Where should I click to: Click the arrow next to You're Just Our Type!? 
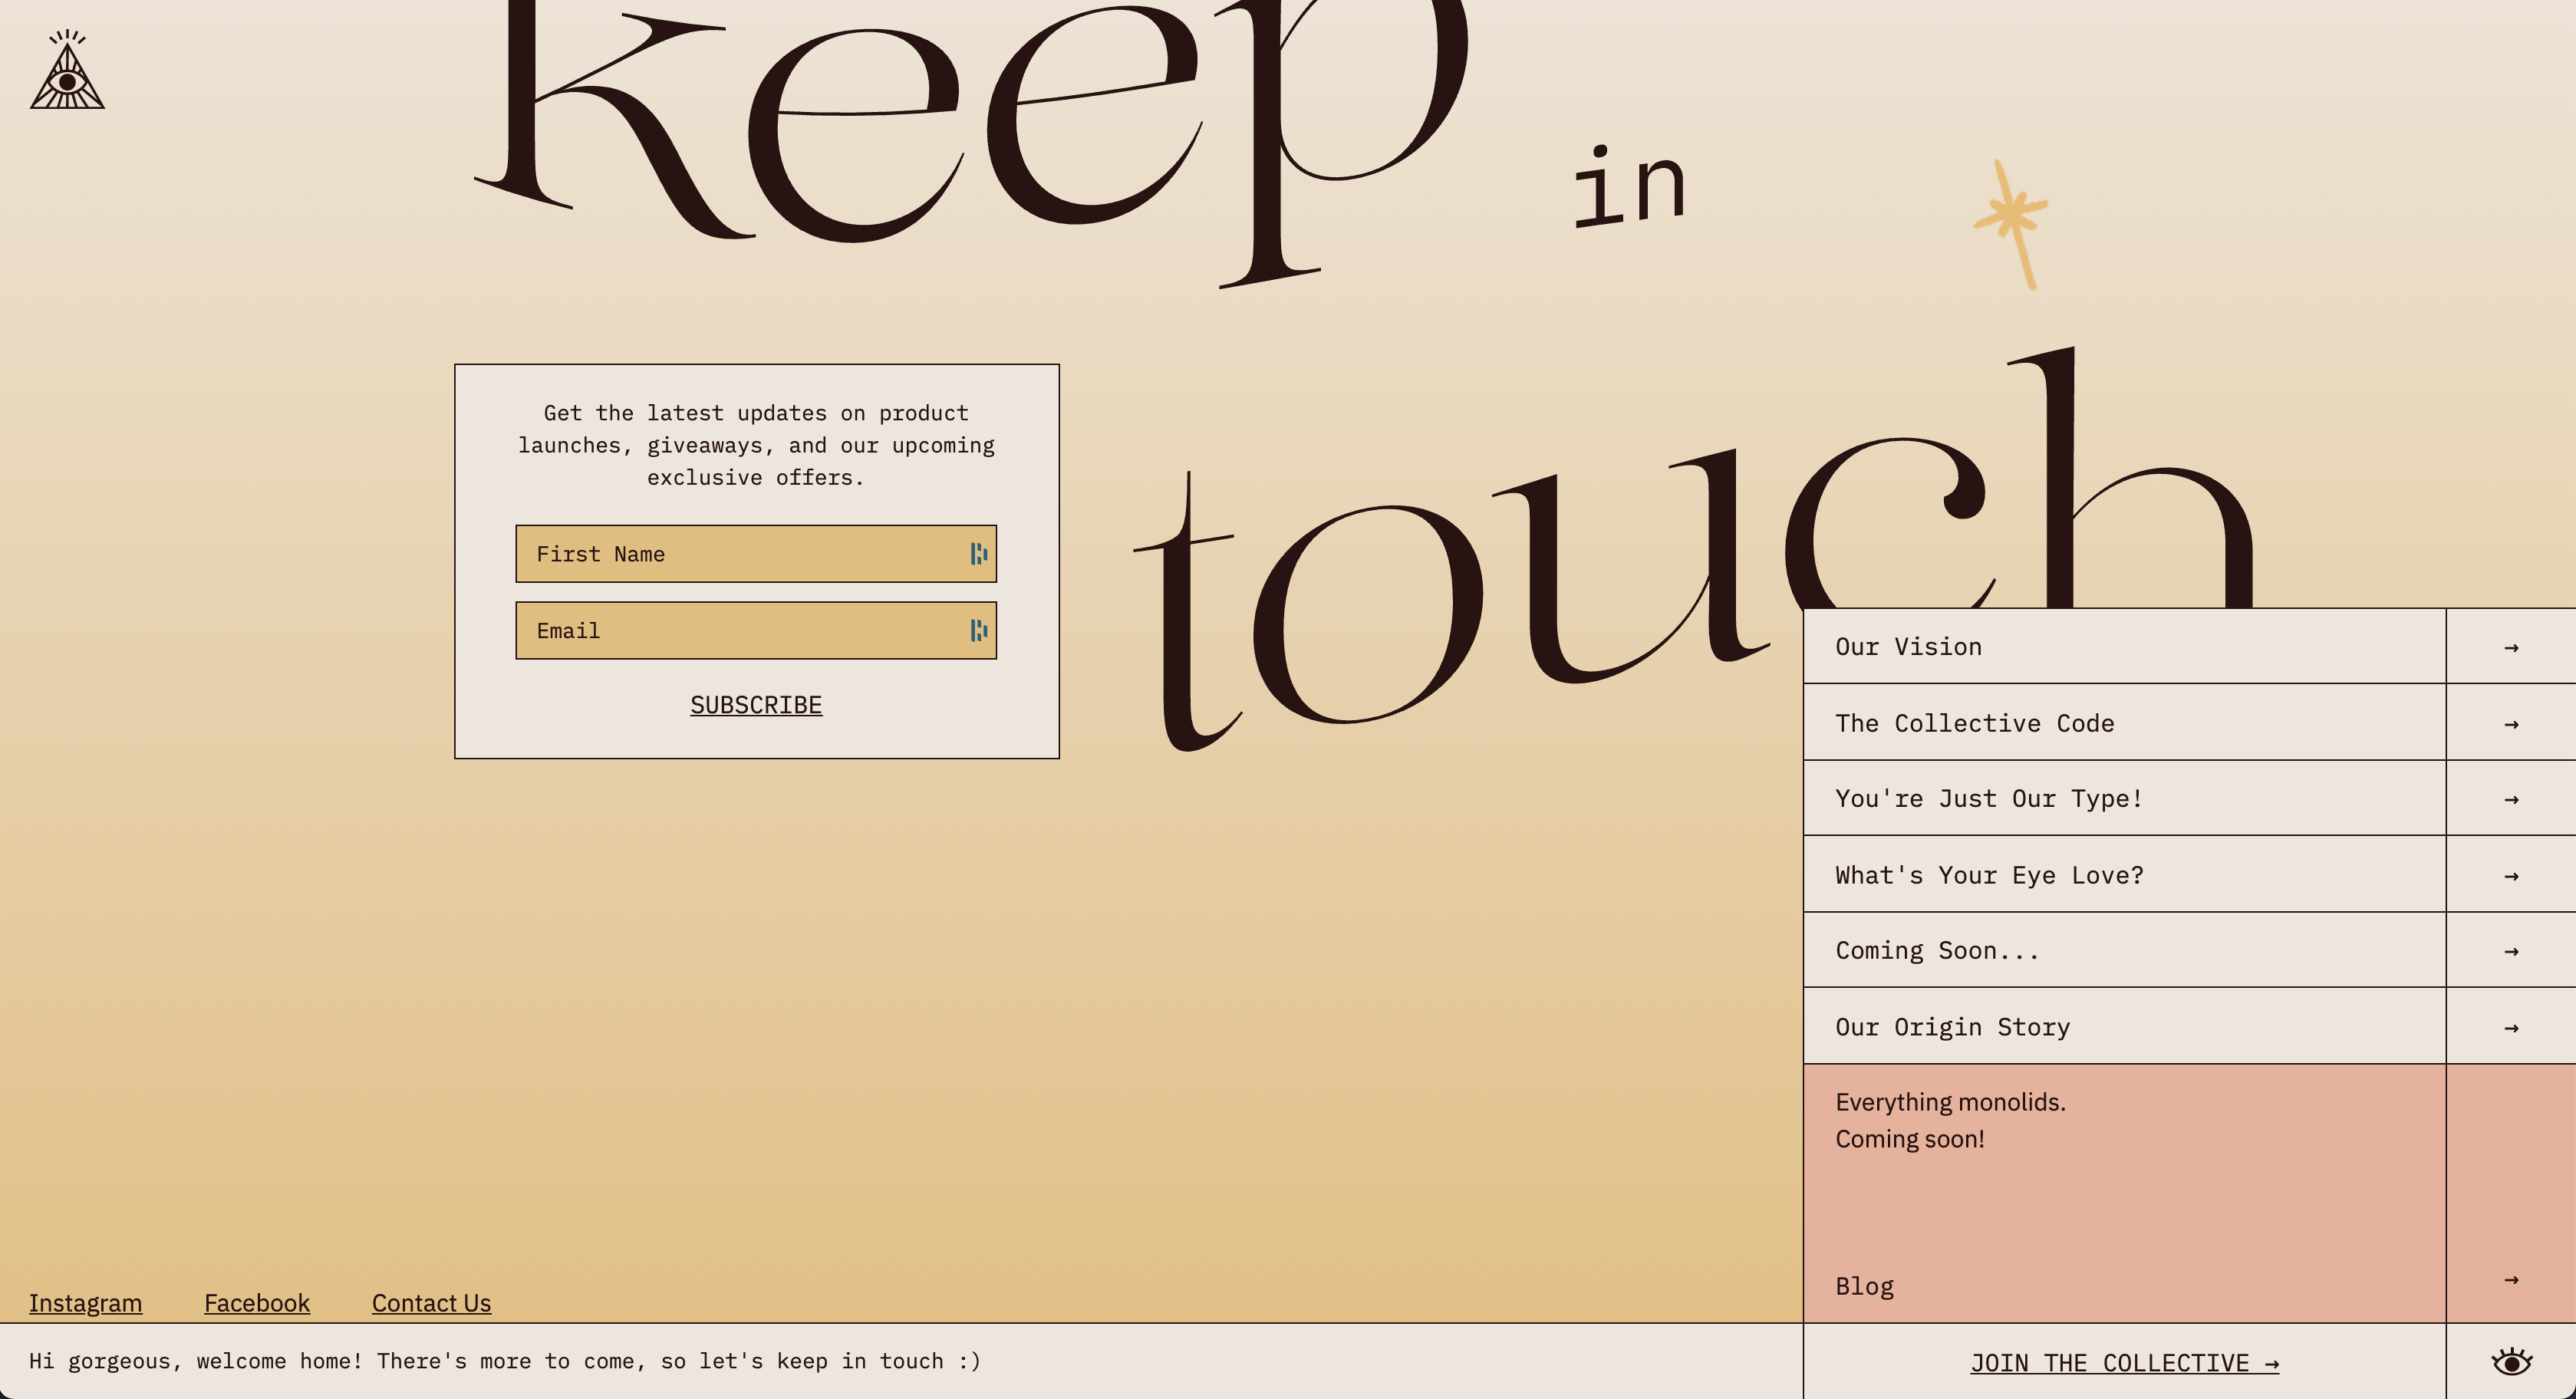tap(2511, 800)
